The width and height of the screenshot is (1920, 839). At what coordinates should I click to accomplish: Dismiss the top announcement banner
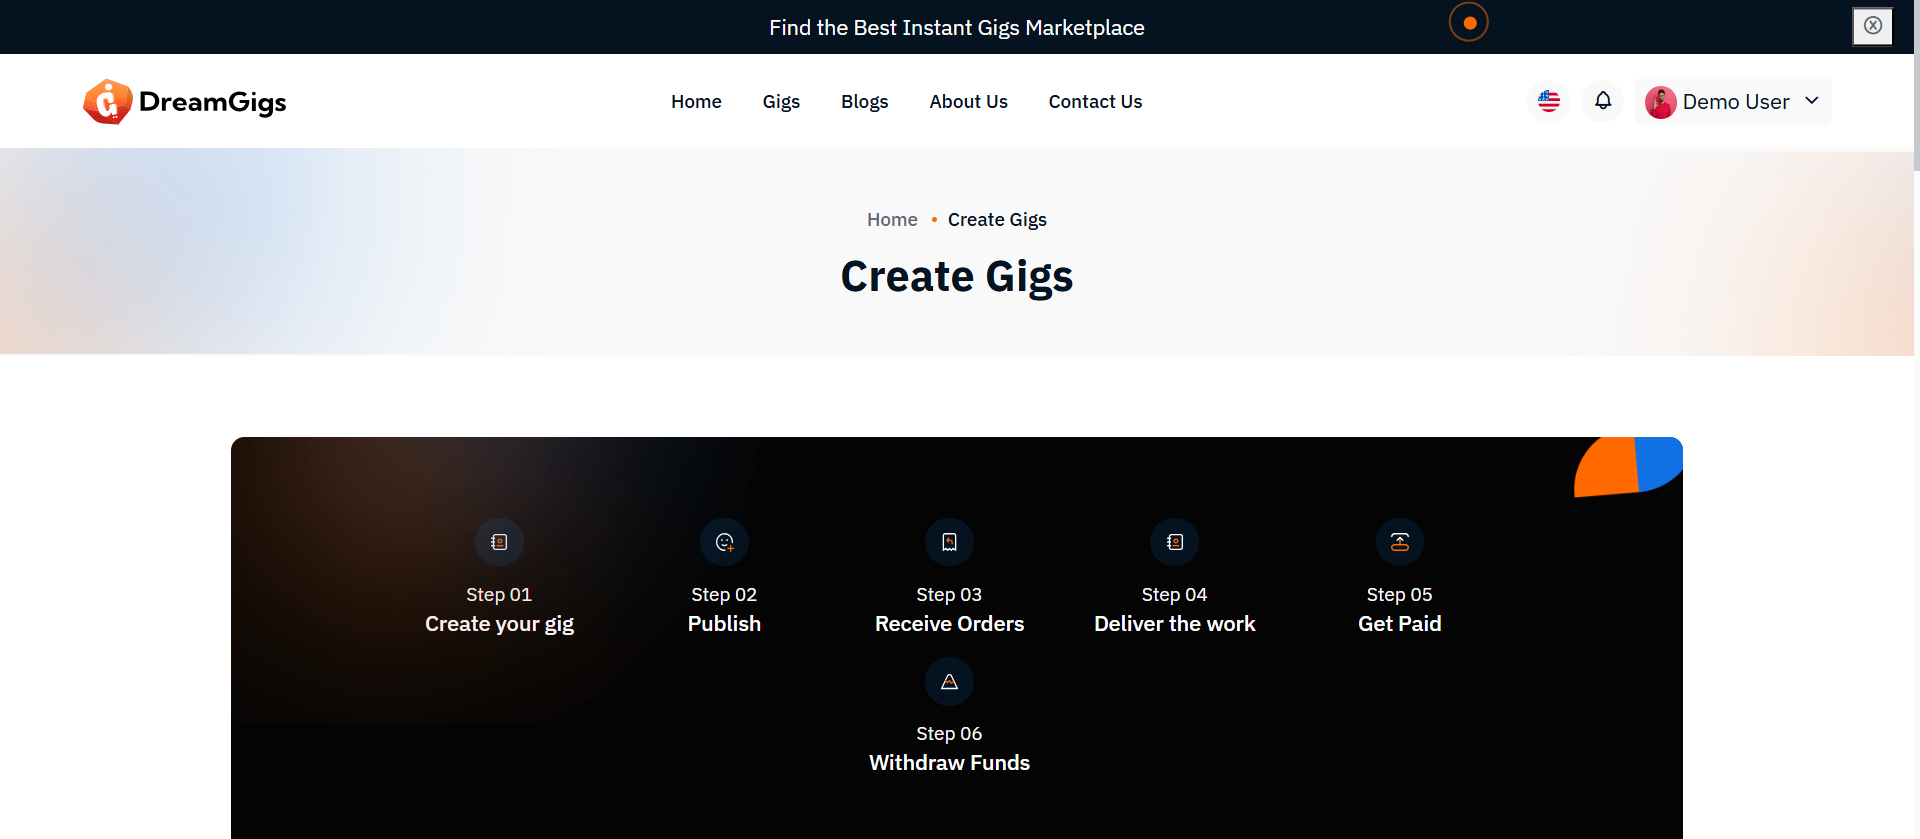tap(1872, 26)
